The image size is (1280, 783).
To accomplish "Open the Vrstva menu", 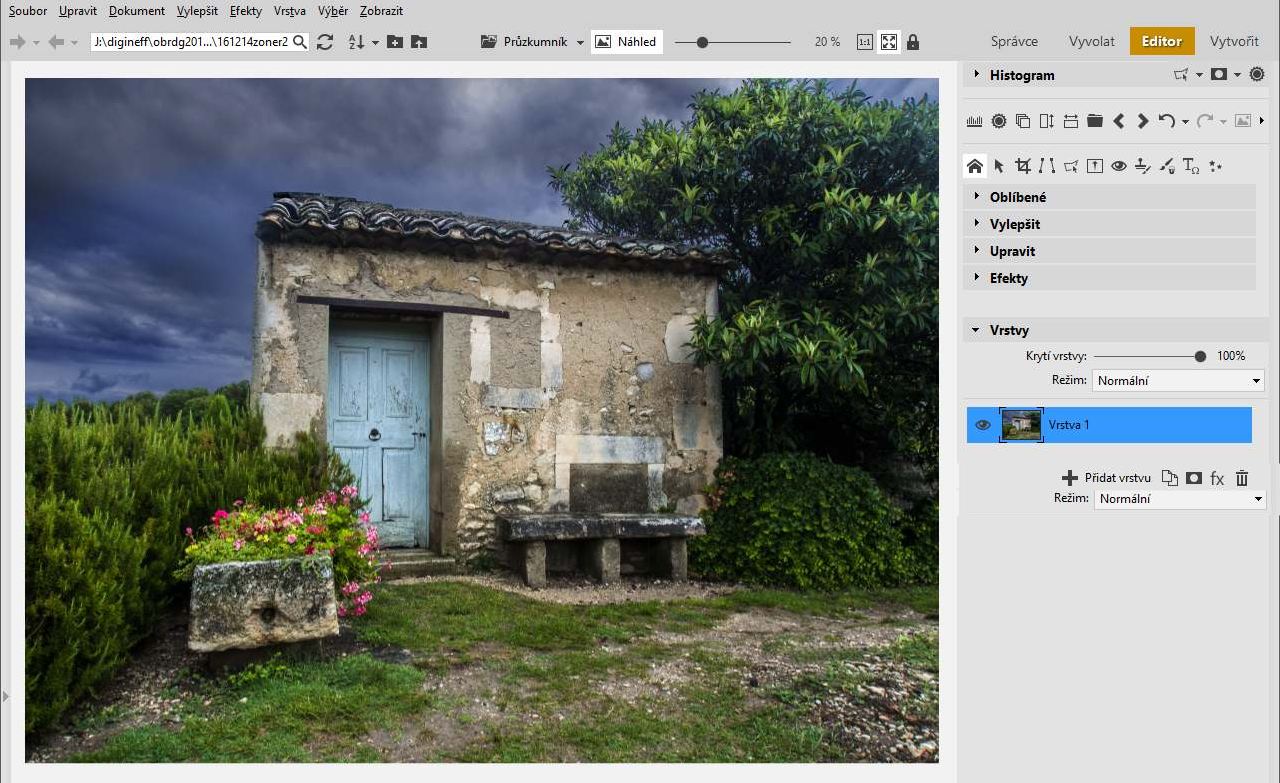I will [289, 11].
